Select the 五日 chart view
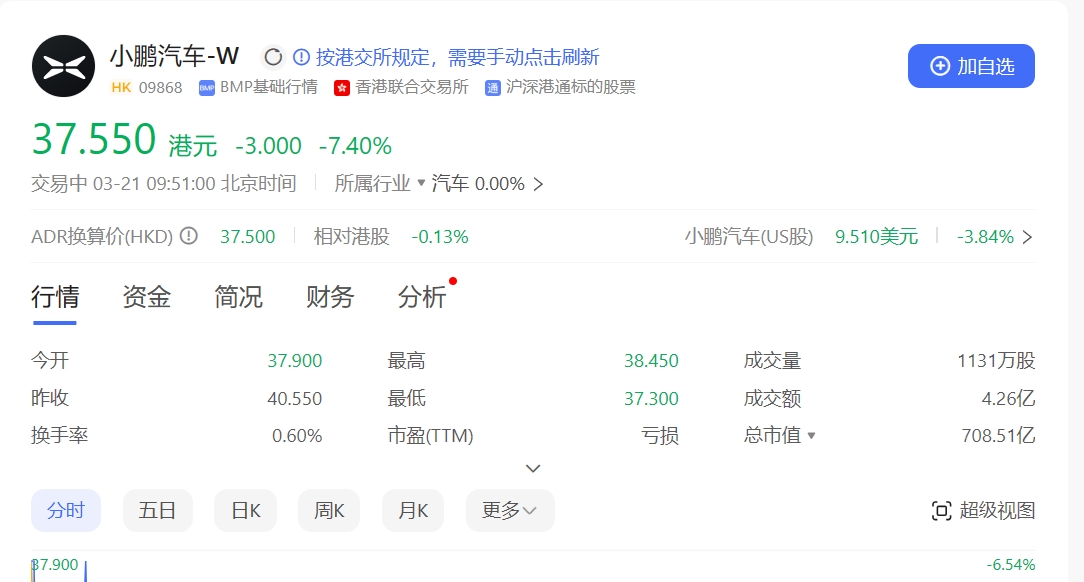The width and height of the screenshot is (1084, 582). tap(158, 511)
